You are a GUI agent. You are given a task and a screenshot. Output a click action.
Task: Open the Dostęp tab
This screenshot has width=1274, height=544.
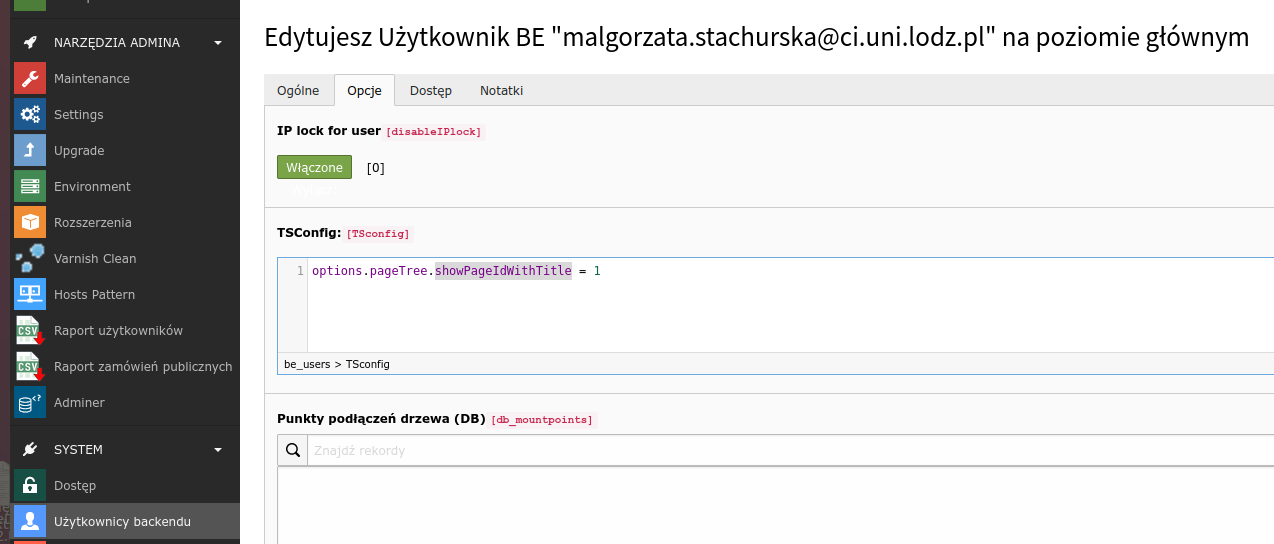430,90
